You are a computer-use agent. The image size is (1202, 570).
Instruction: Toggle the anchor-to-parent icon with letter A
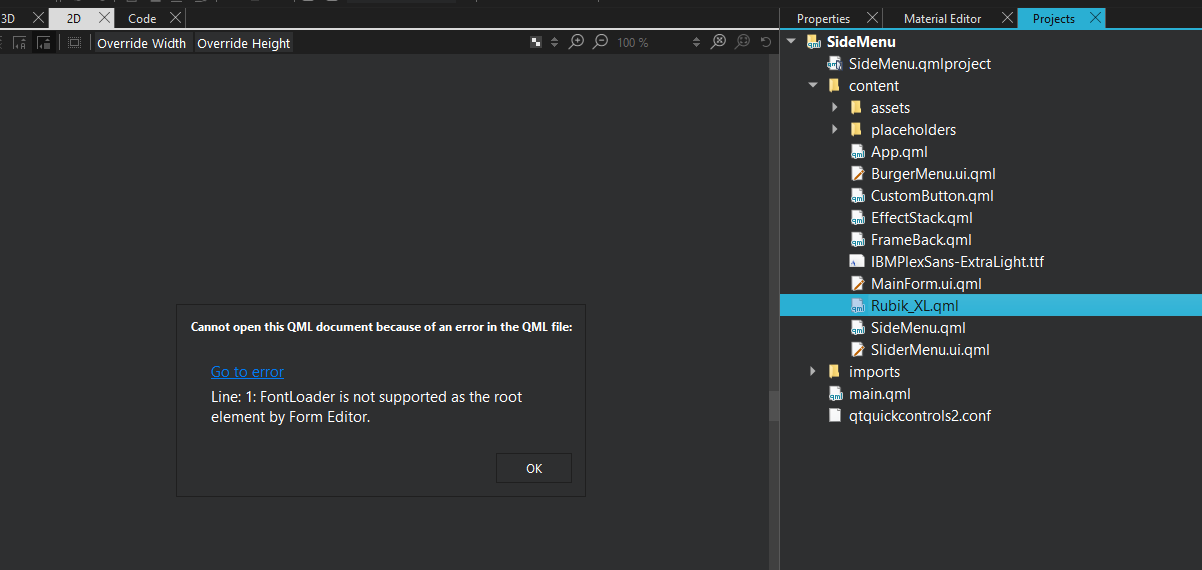19,42
